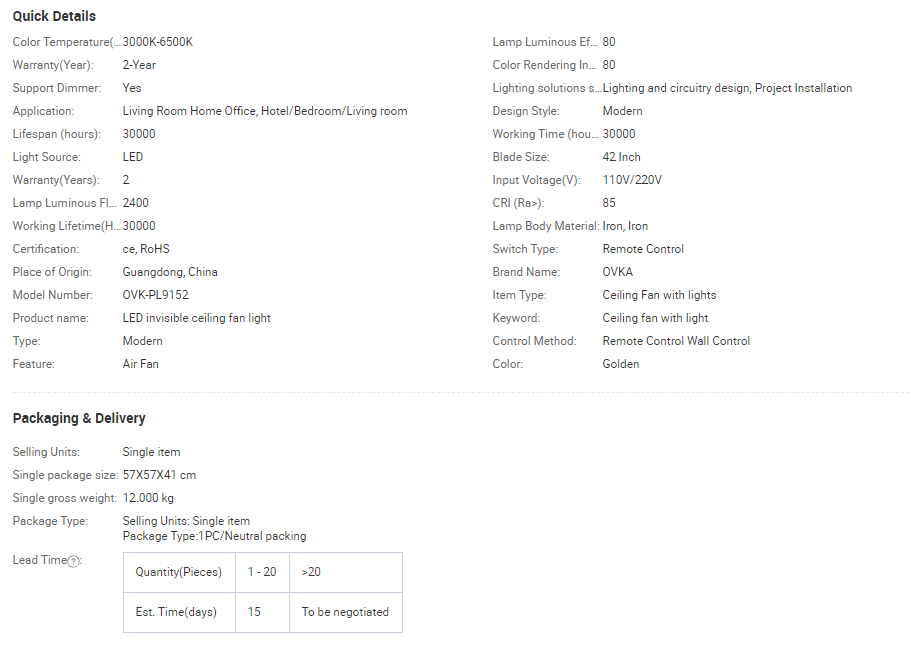Image resolution: width=911 pixels, height=652 pixels.
Task: Click the truncated Color Temperature label
Action: [x=67, y=42]
